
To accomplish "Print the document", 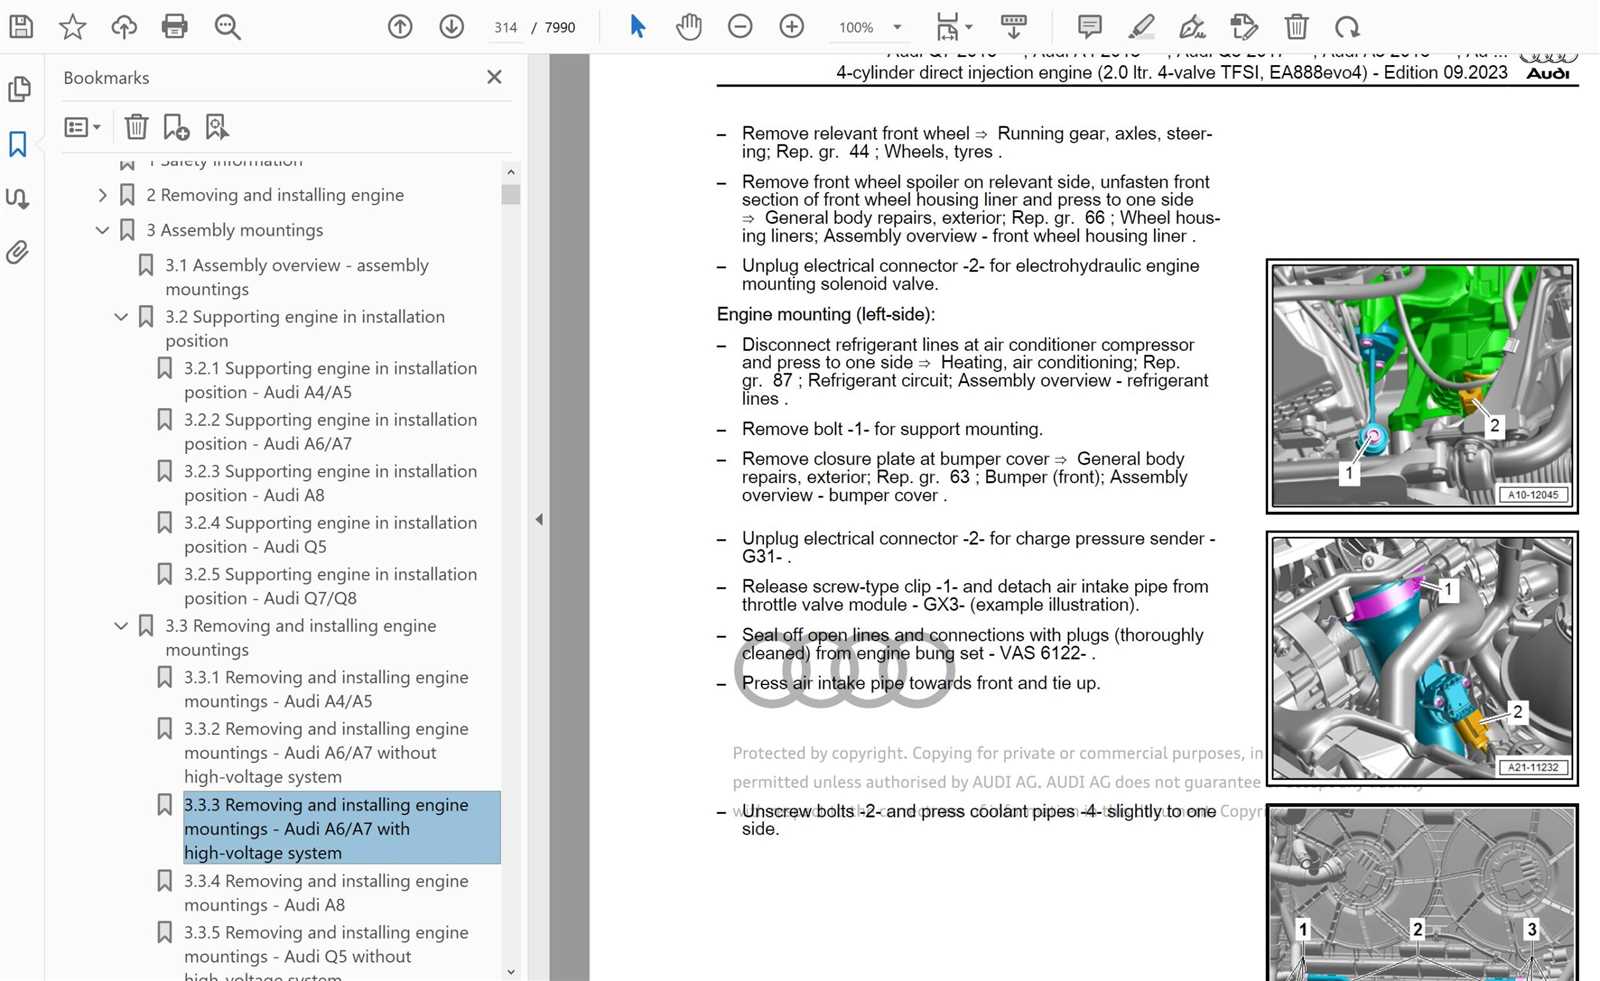I will [175, 27].
